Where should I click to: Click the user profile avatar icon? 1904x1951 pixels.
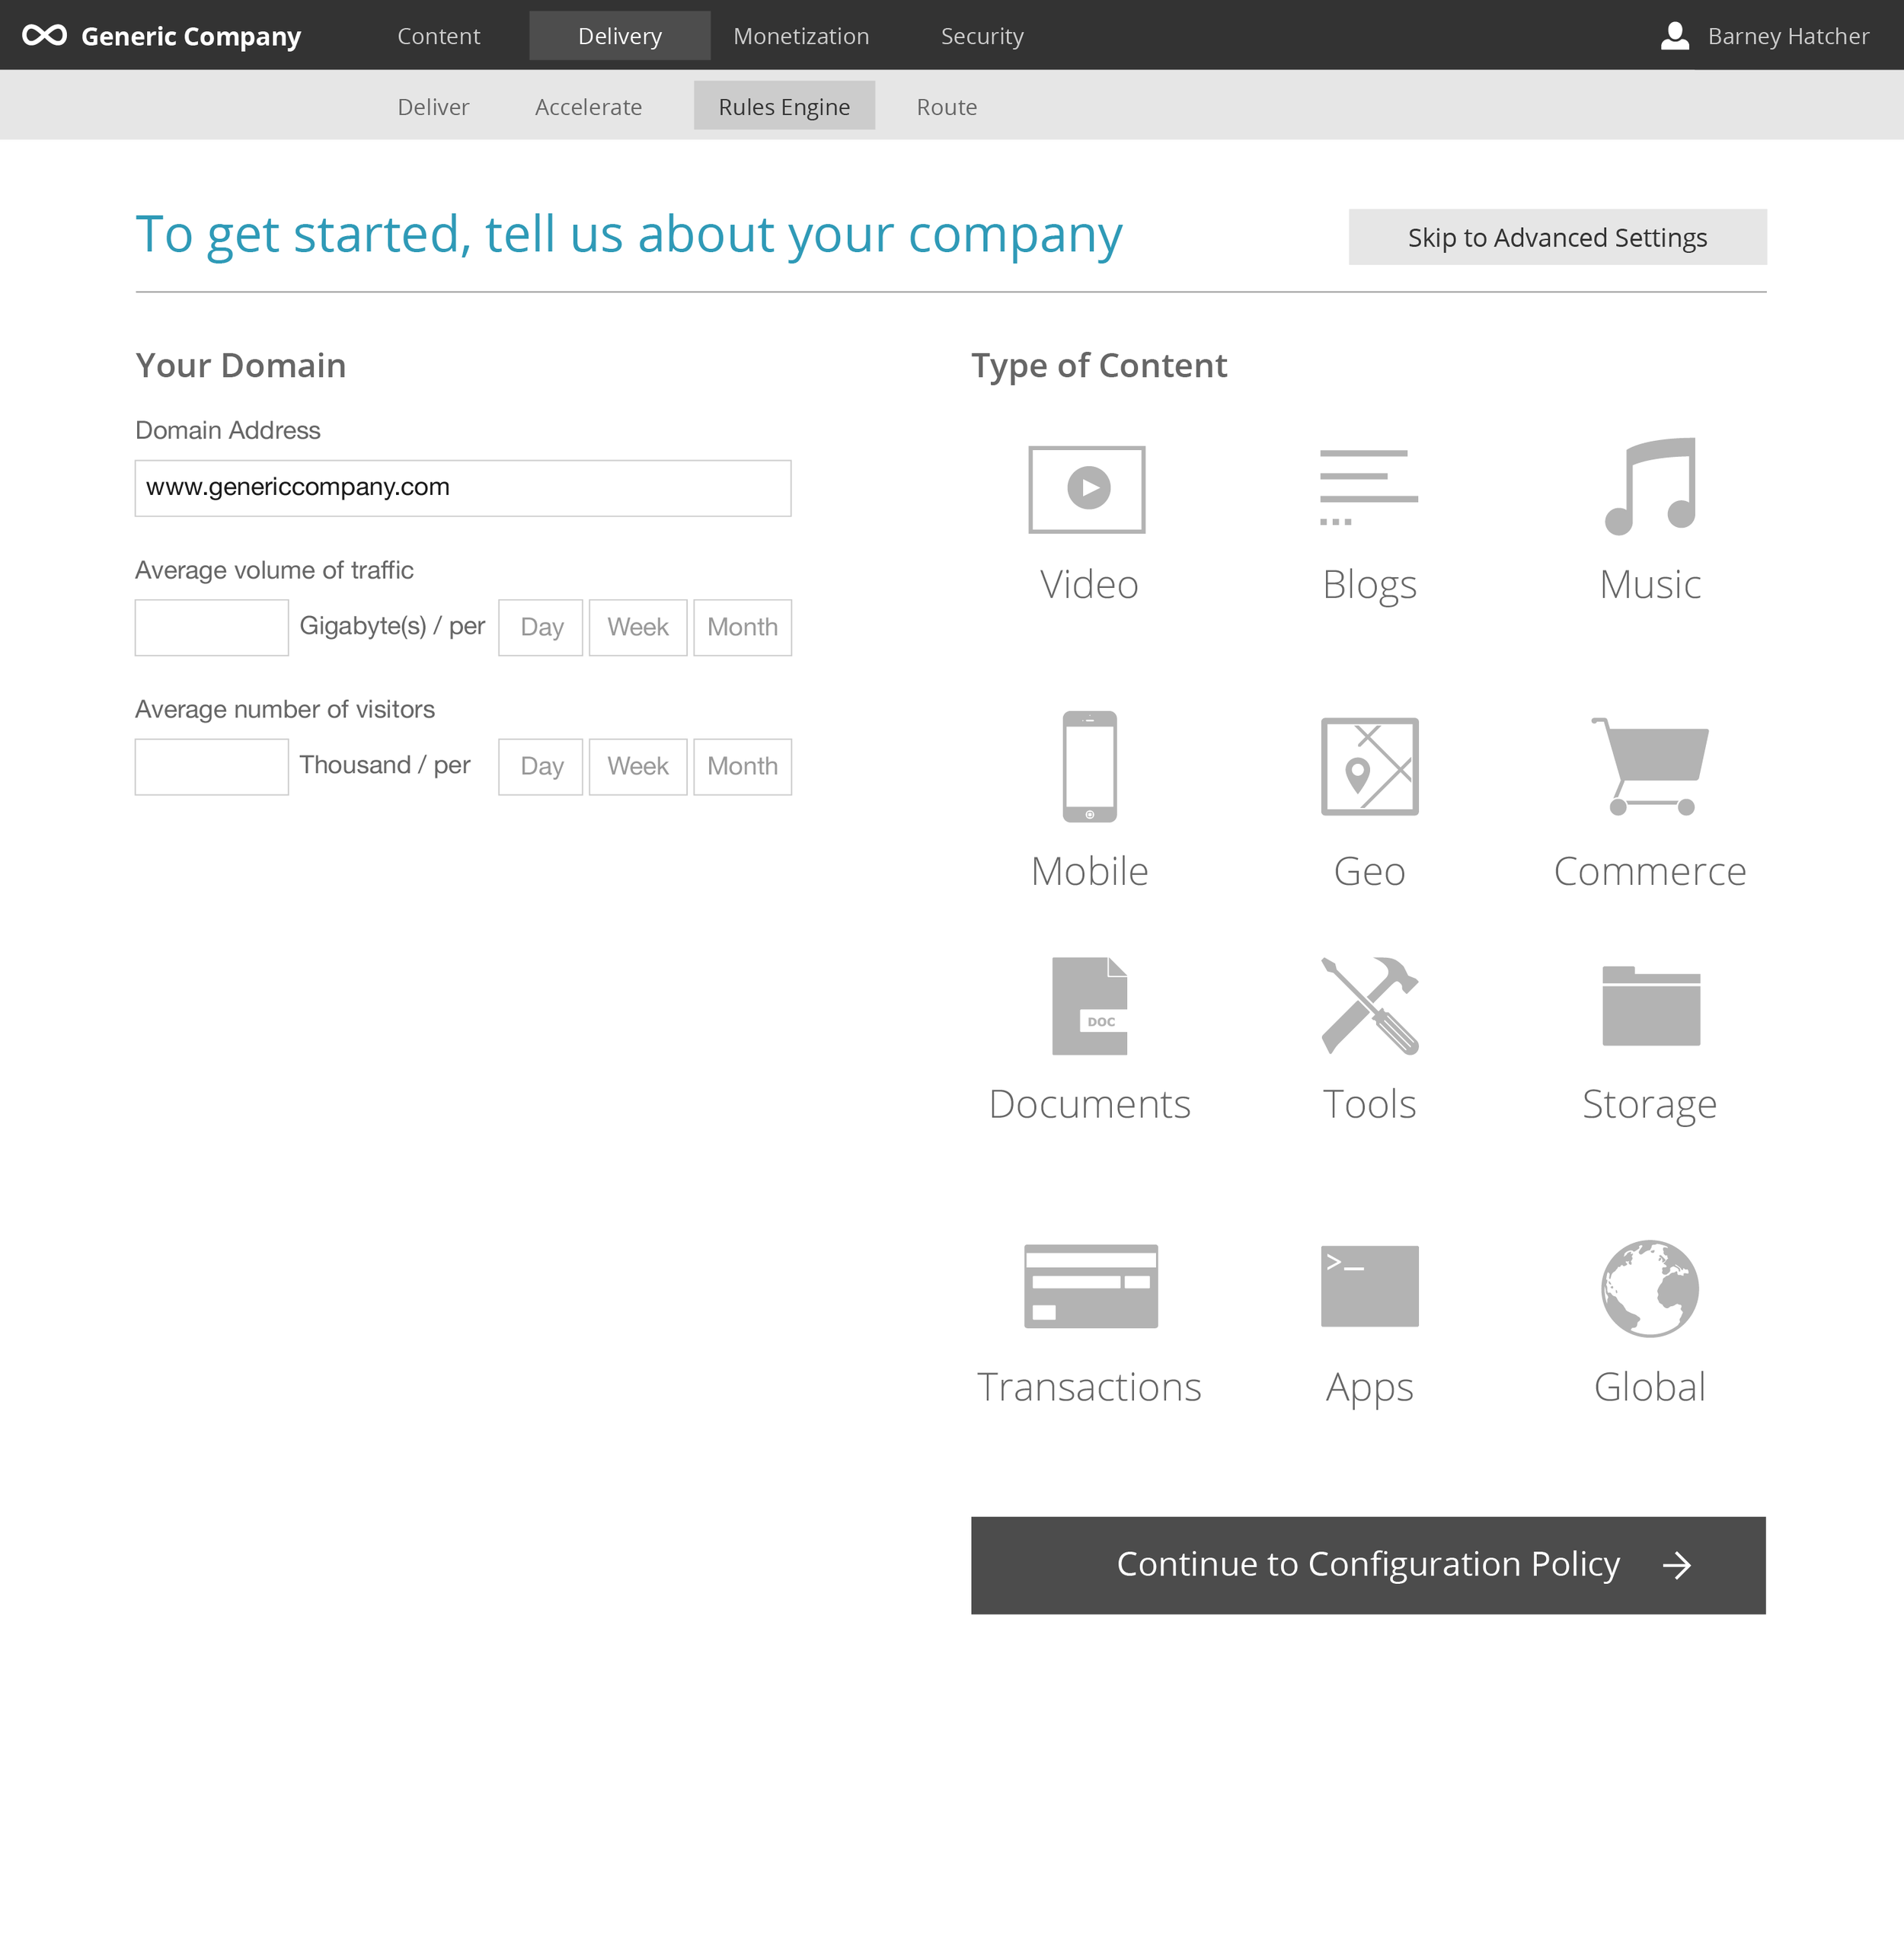(1675, 36)
